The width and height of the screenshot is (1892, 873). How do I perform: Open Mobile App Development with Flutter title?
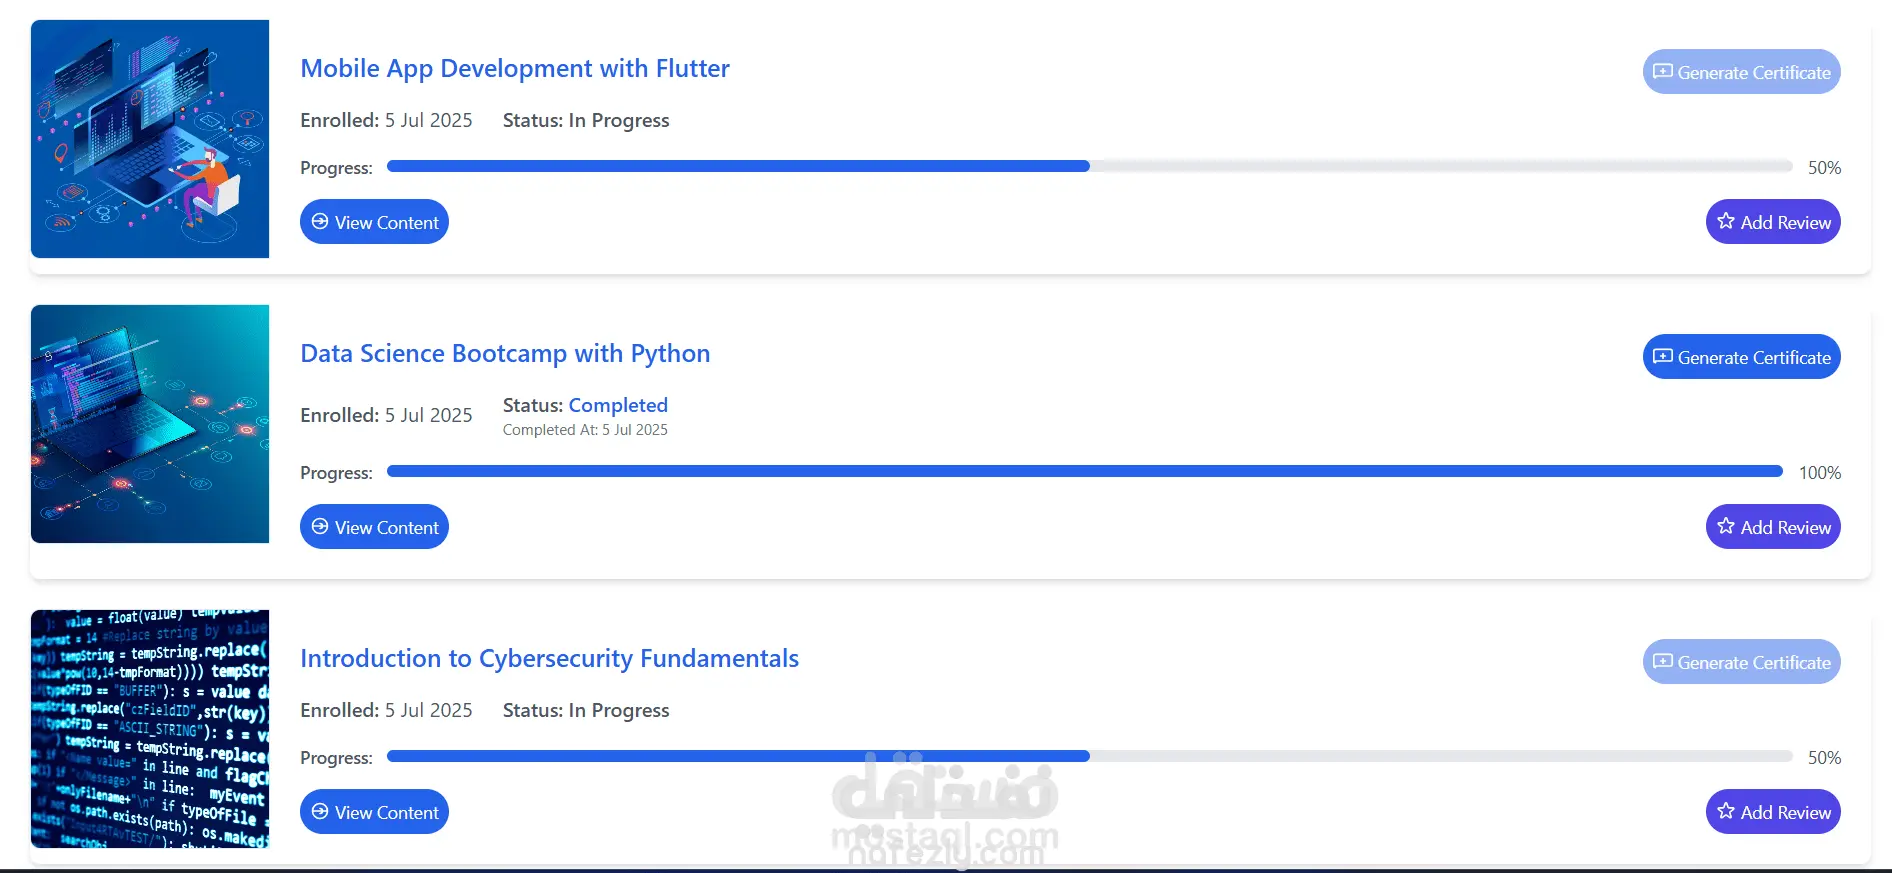pyautogui.click(x=515, y=69)
